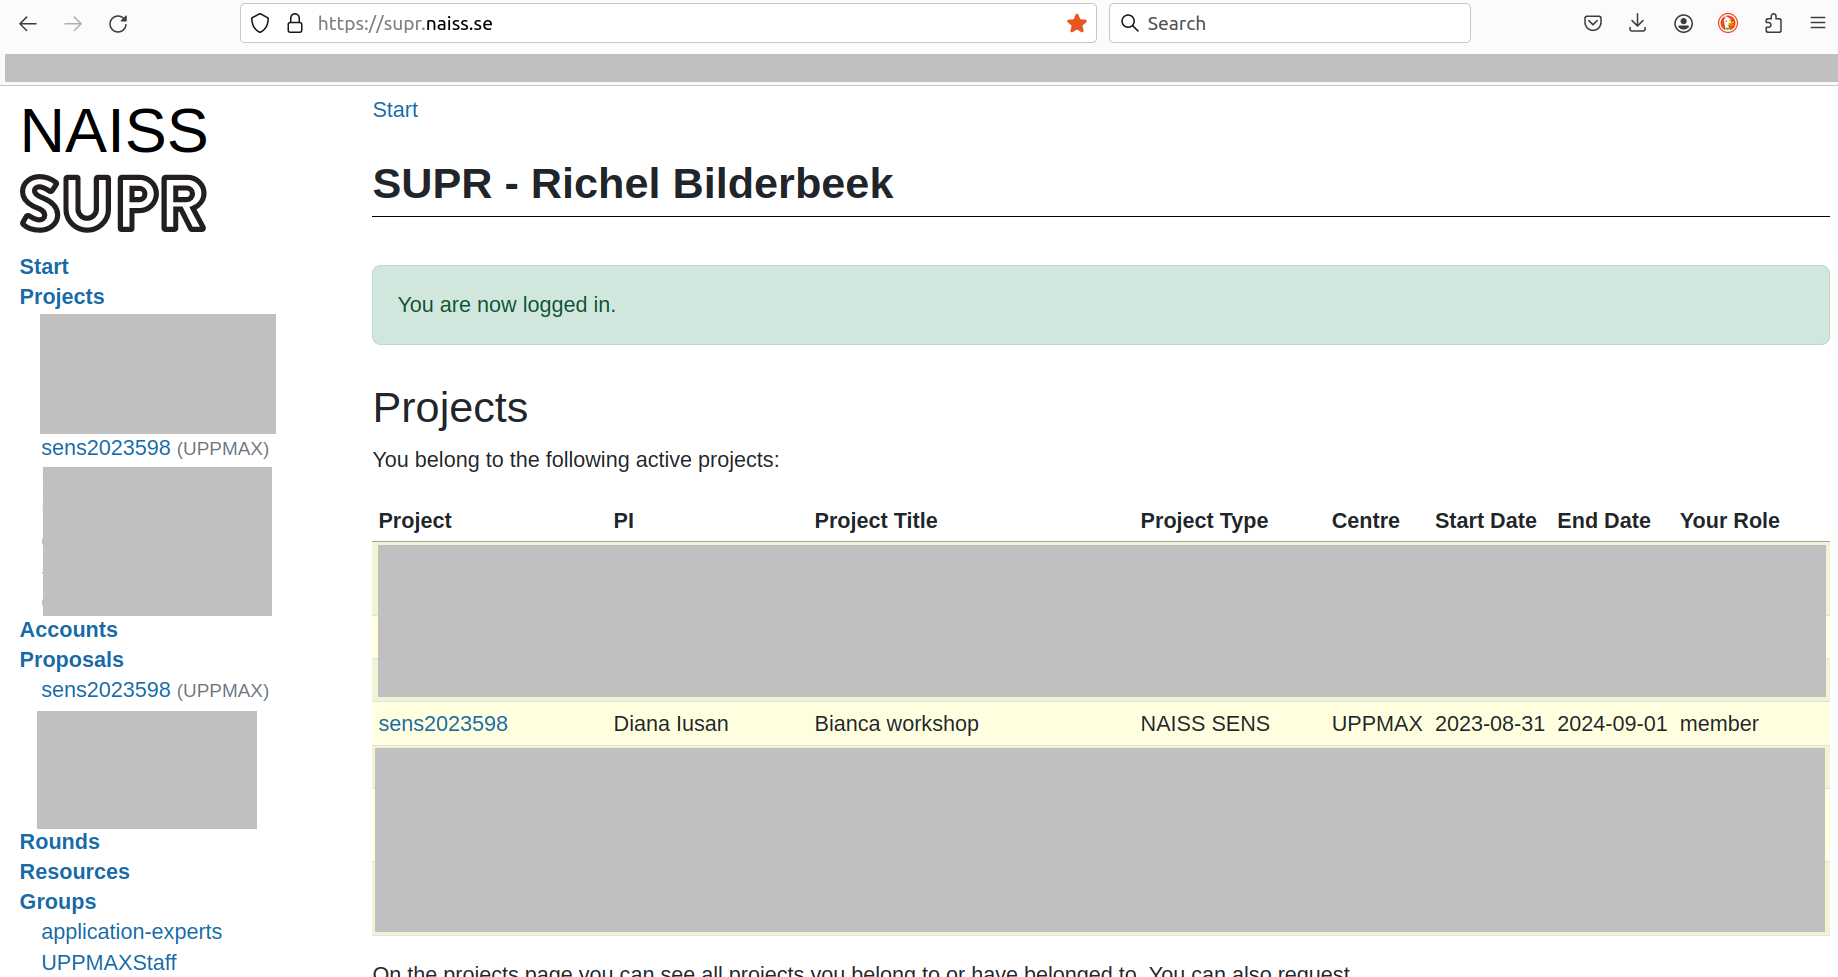Image resolution: width=1838 pixels, height=977 pixels.
Task: Open the Pocket save icon
Action: [x=1593, y=23]
